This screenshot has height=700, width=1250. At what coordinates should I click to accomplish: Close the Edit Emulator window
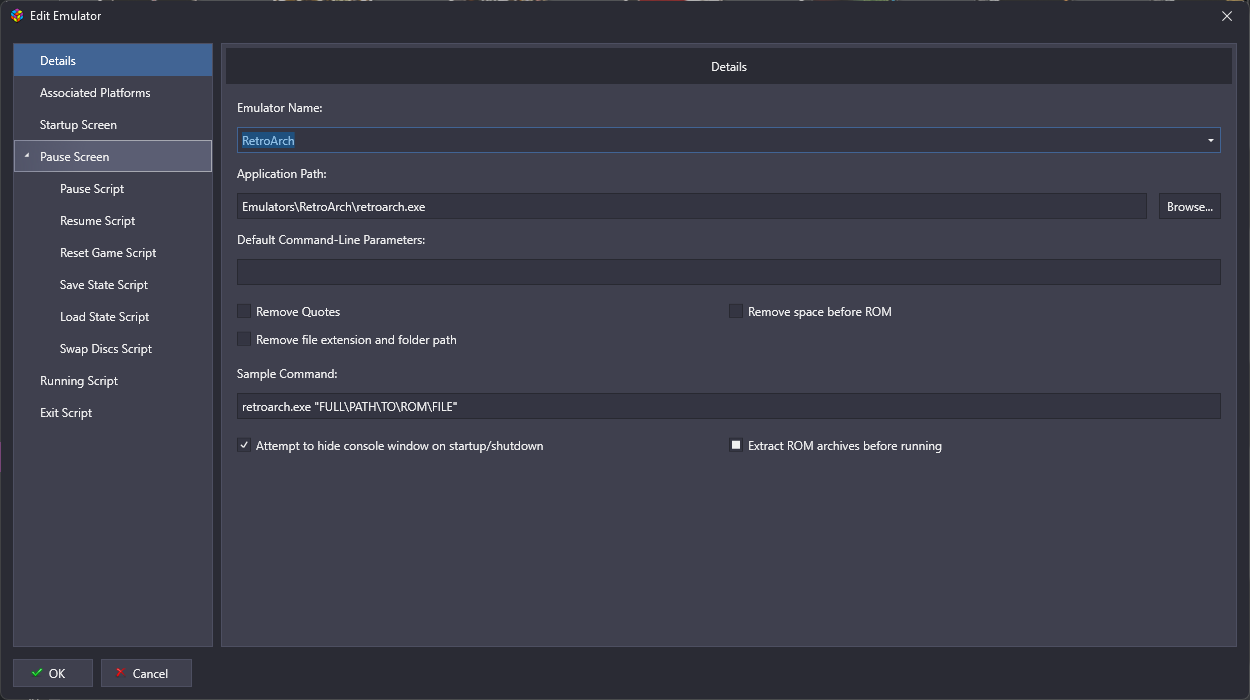point(1227,16)
